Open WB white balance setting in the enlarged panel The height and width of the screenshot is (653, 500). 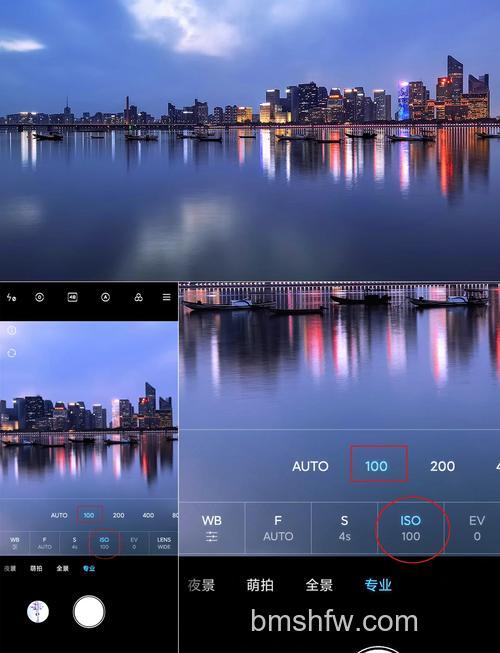coord(211,528)
